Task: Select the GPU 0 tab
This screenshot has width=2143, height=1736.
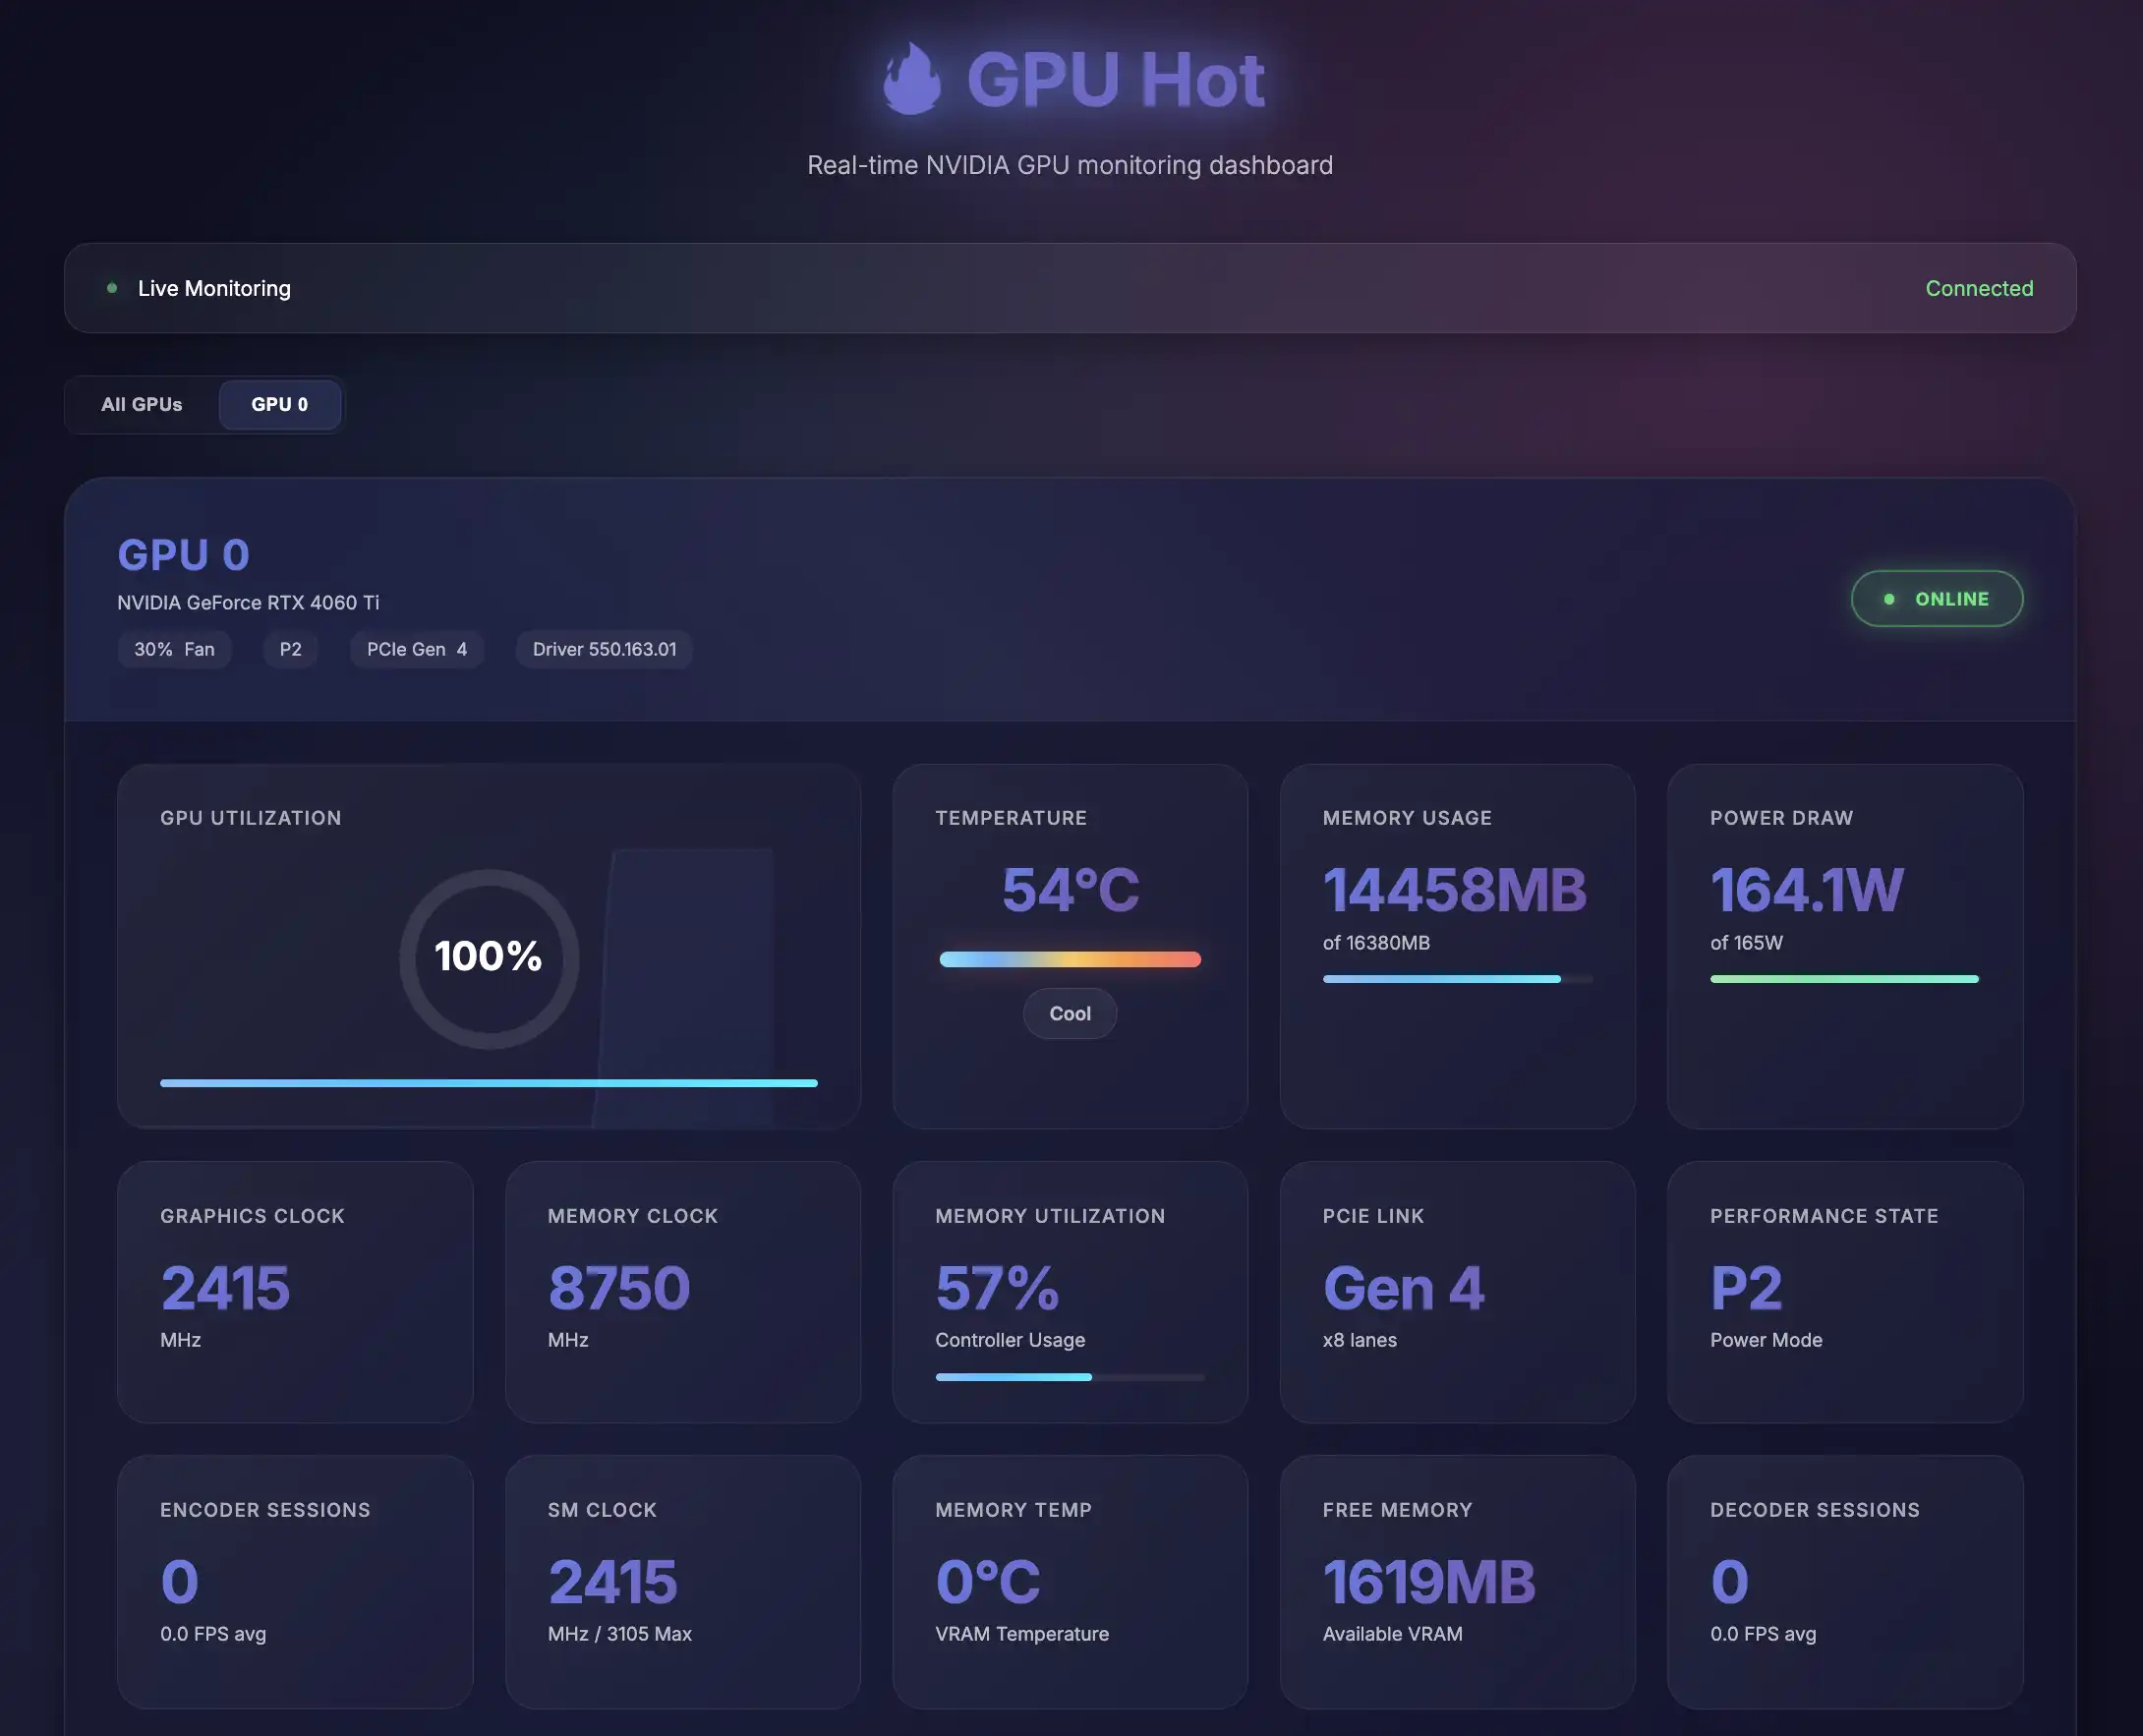Action: 279,404
